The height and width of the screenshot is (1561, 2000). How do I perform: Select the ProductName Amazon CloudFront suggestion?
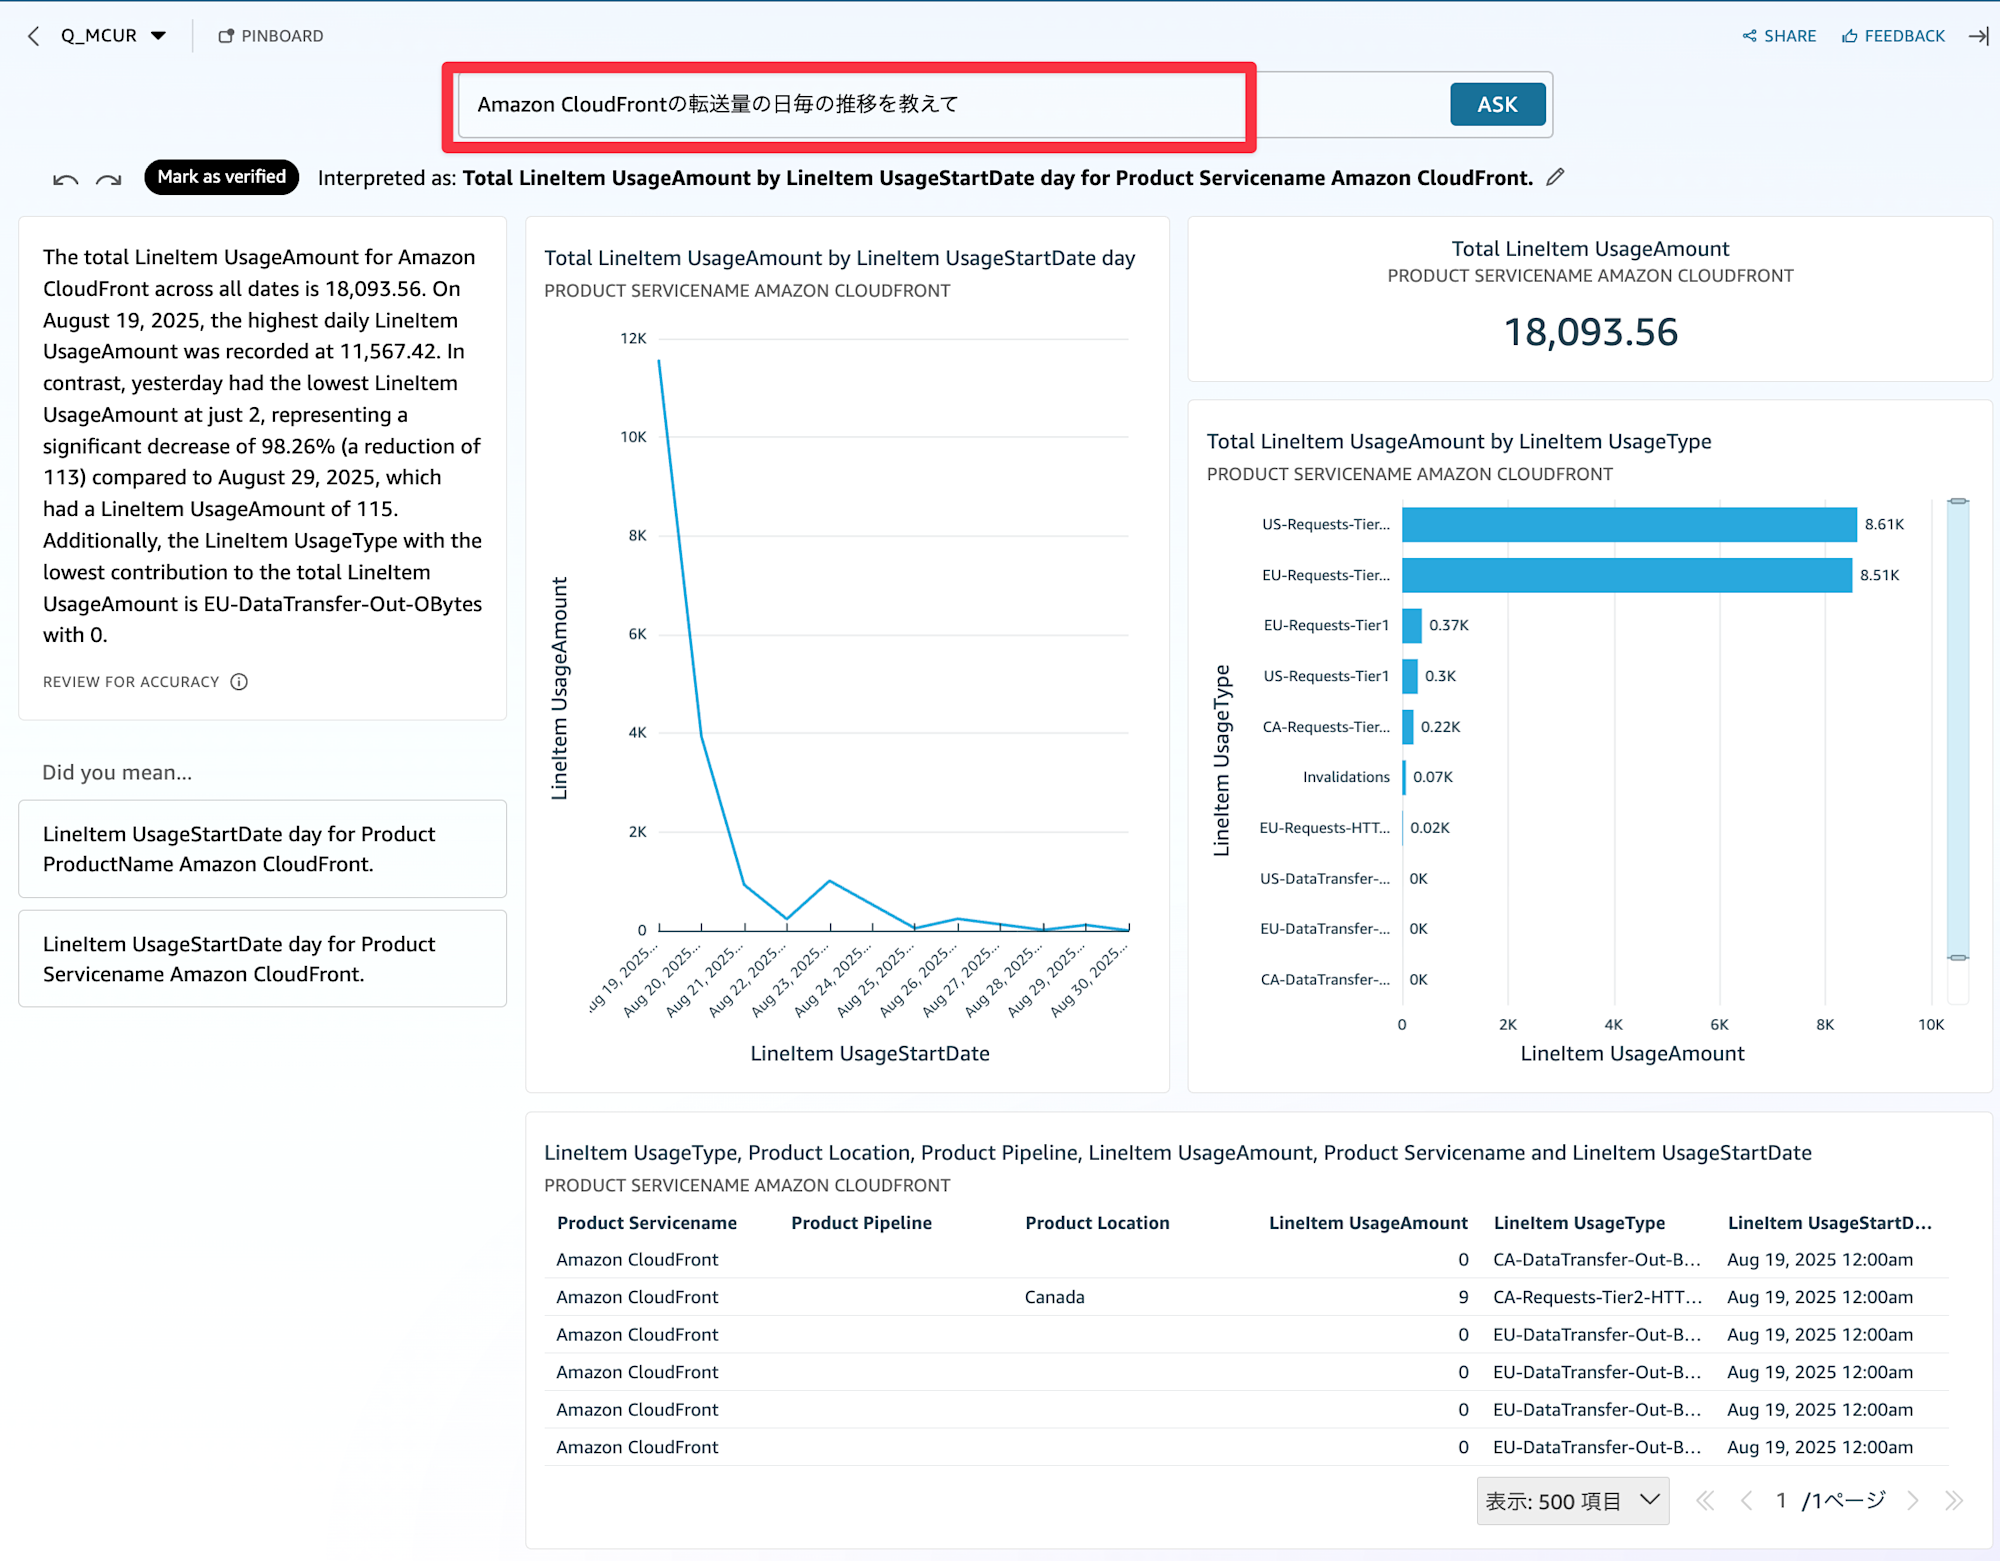[x=262, y=849]
